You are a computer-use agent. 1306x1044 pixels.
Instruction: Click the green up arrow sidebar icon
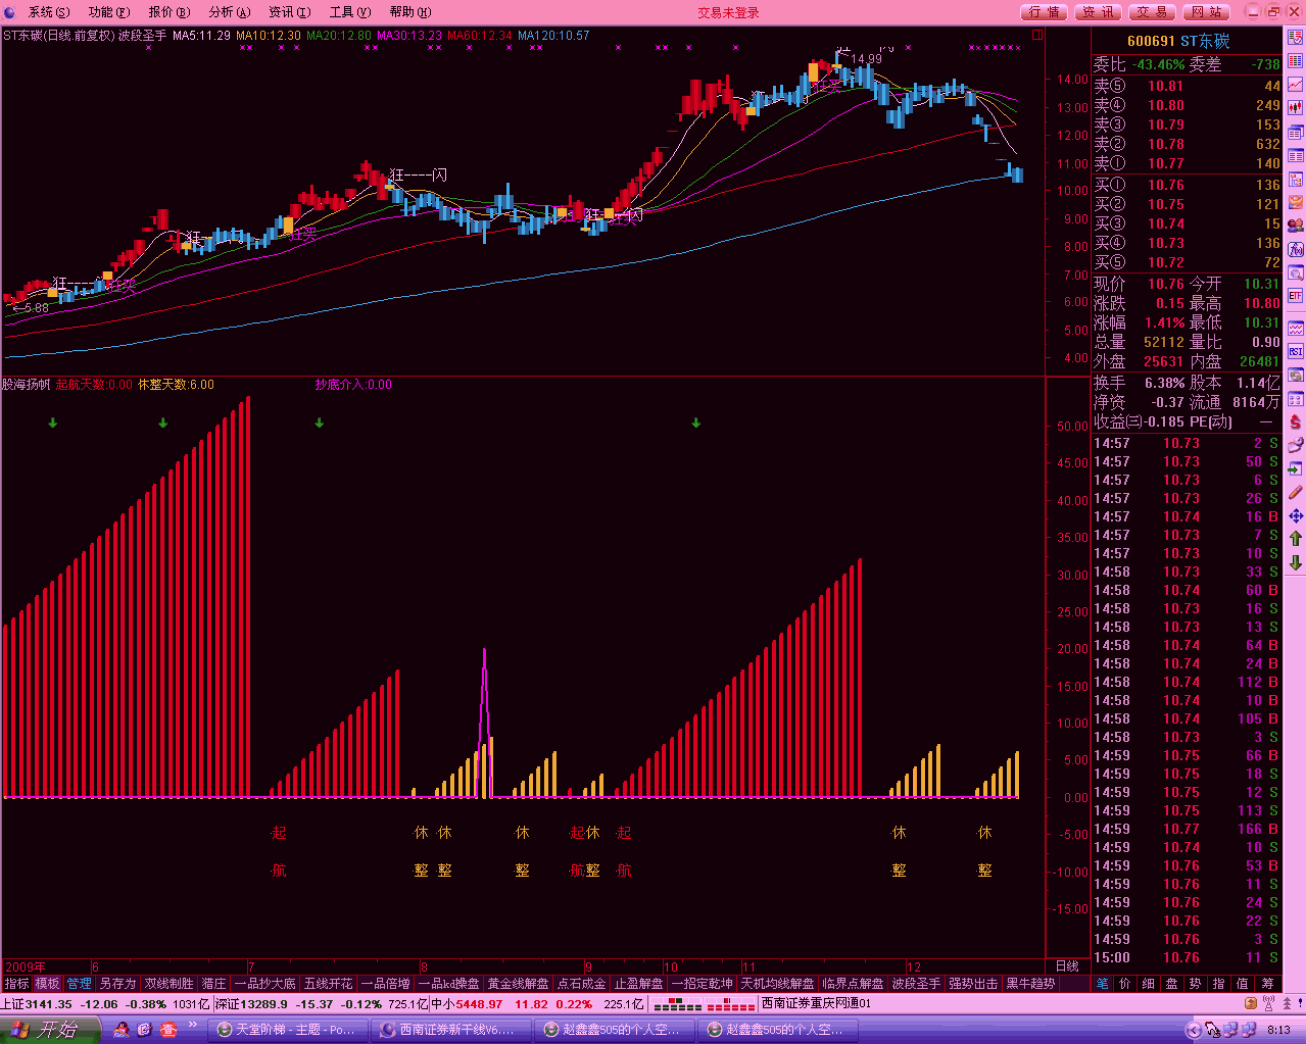(x=1295, y=539)
